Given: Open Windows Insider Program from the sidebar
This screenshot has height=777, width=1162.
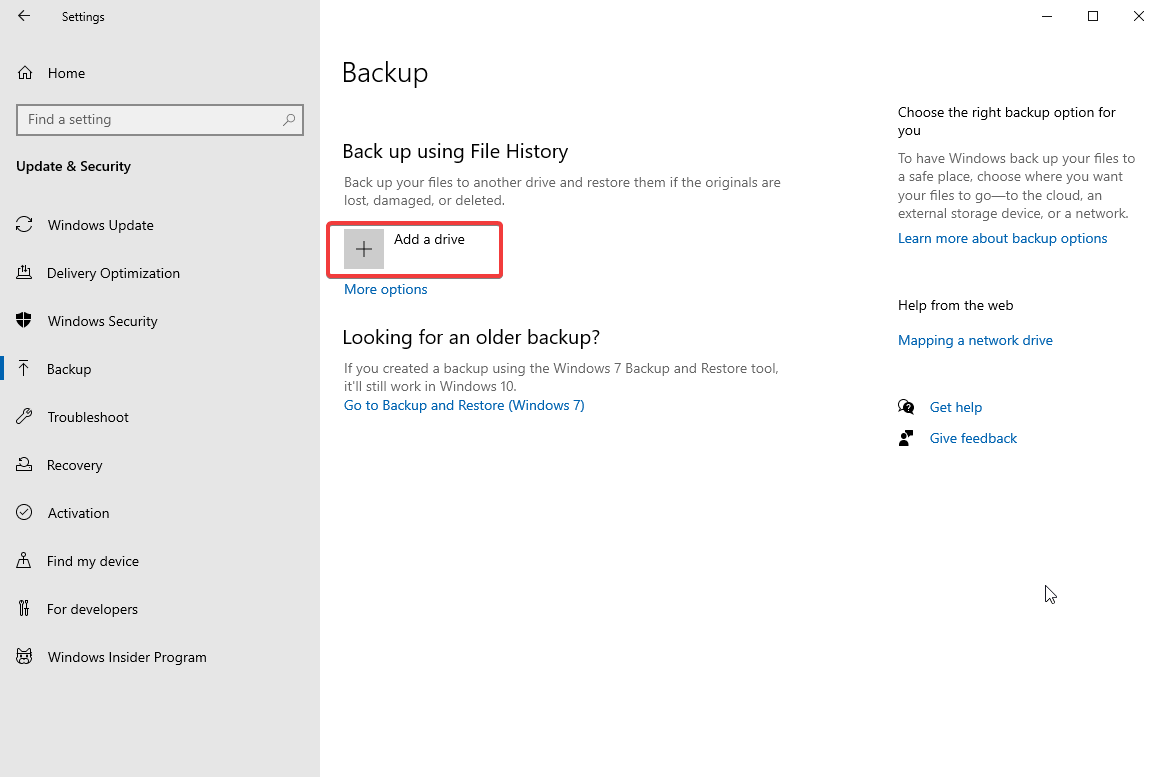Looking at the screenshot, I should click(24, 656).
